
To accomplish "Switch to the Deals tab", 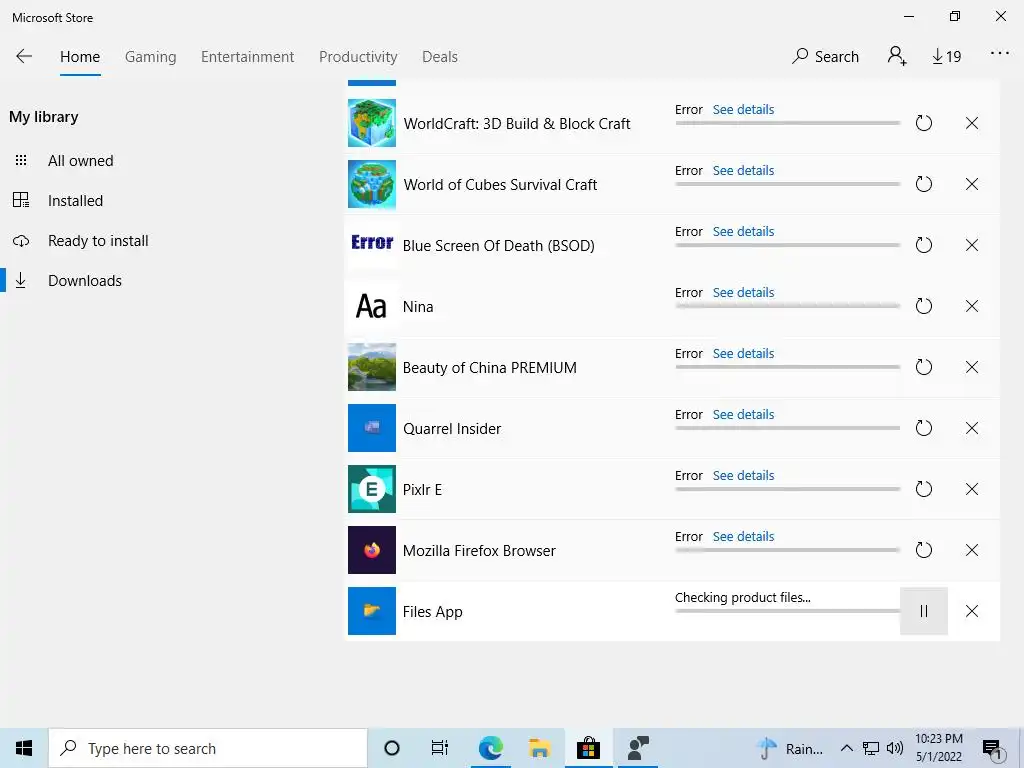I will click(x=440, y=57).
